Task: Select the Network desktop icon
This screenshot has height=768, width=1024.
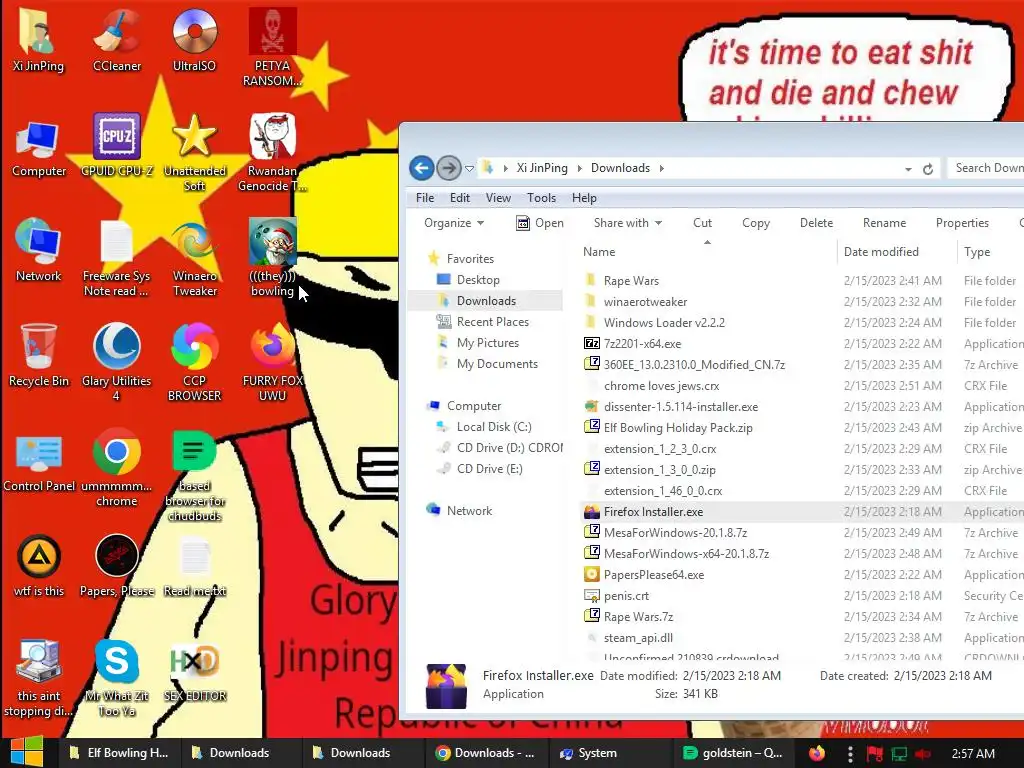Action: coord(39,251)
